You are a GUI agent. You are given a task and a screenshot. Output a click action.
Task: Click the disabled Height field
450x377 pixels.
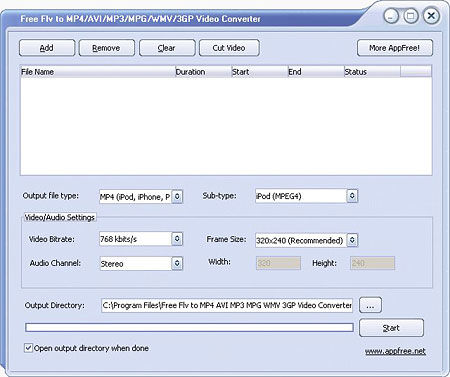pos(373,263)
